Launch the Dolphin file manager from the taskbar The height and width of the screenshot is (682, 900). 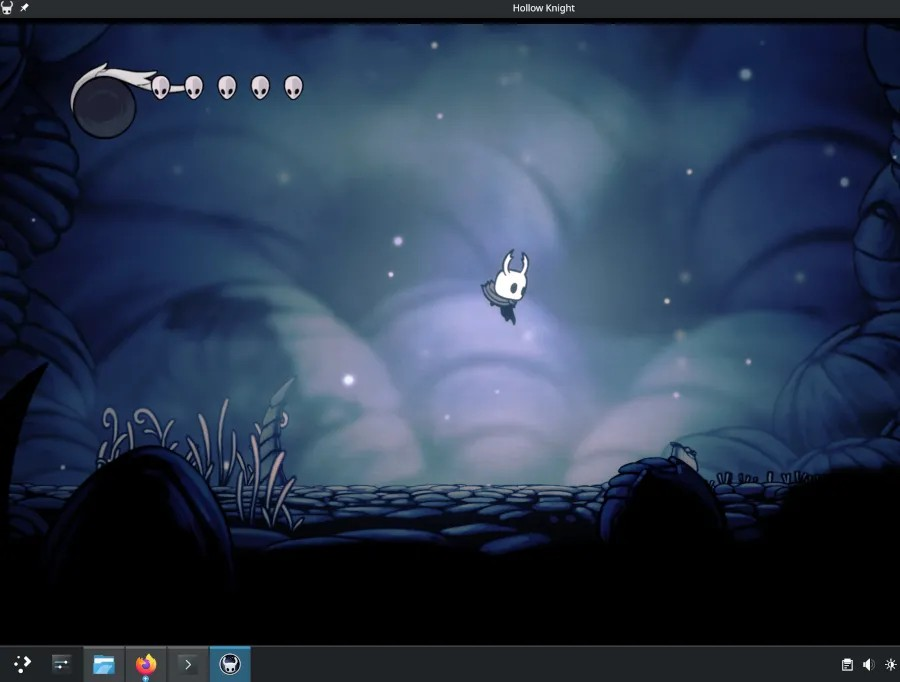pyautogui.click(x=103, y=663)
